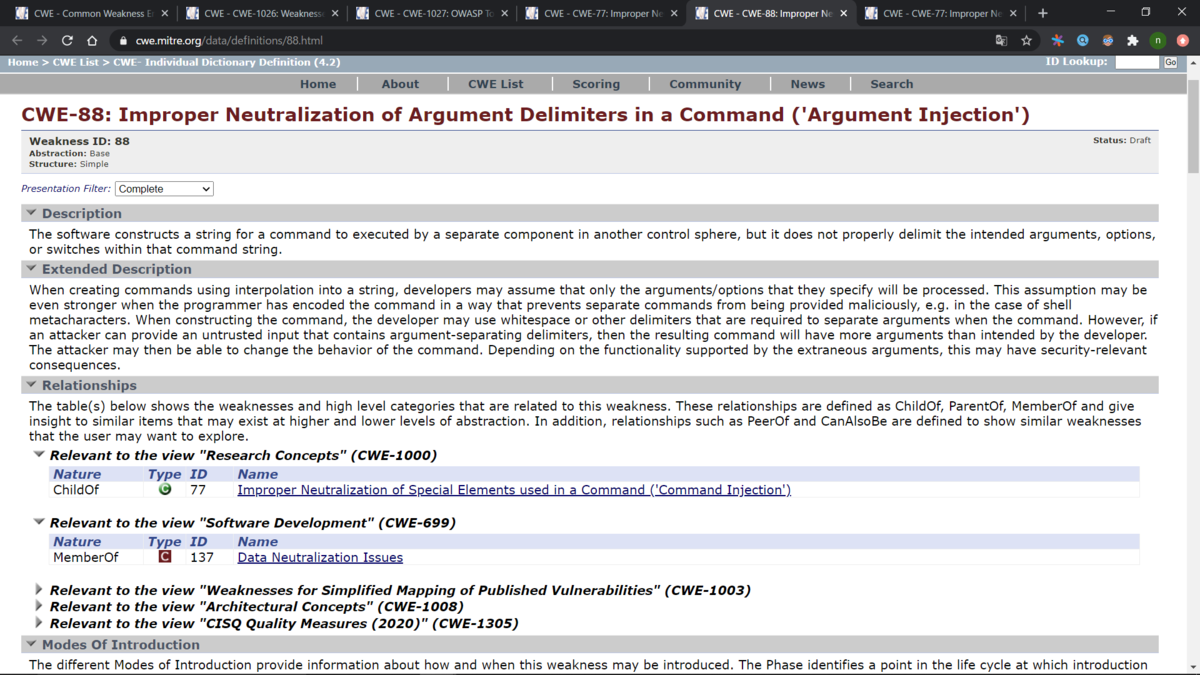Close the 'Common Weakness' first tab
The height and width of the screenshot is (675, 1200).
tap(165, 14)
